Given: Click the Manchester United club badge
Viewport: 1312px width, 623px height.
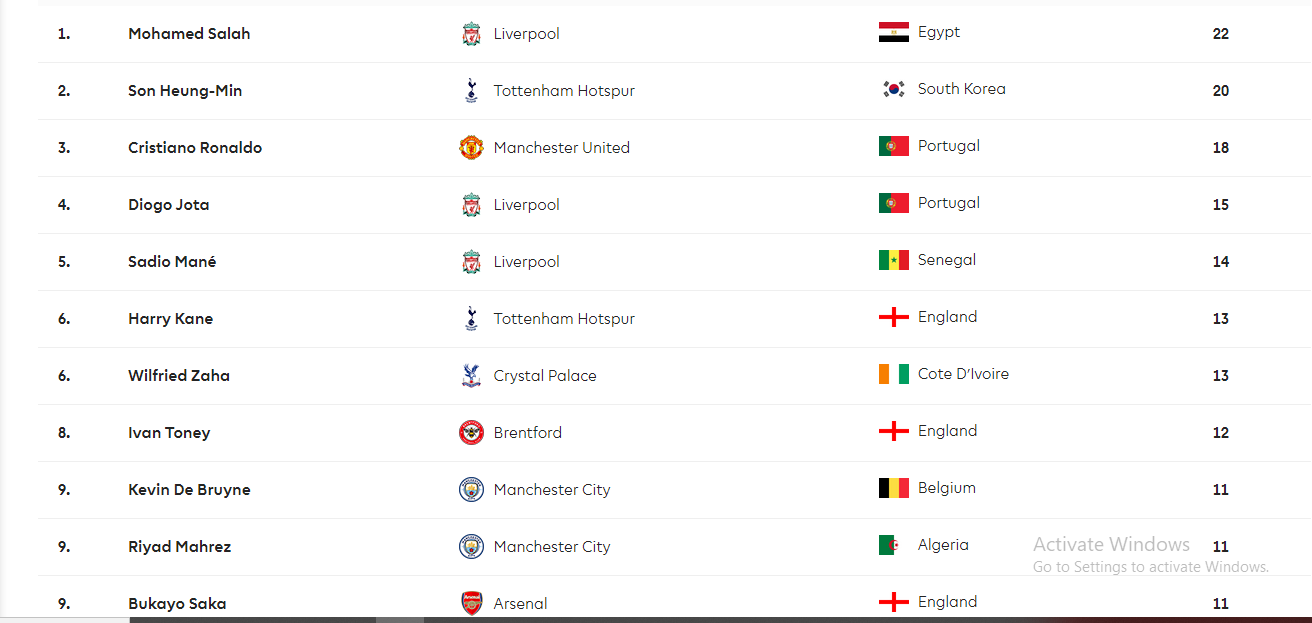Looking at the screenshot, I should pos(471,148).
